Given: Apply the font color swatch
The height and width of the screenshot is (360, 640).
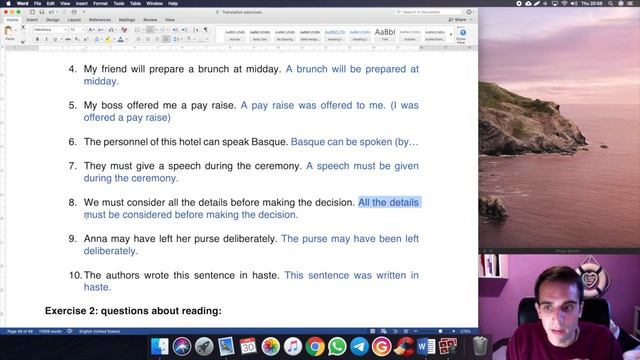Looking at the screenshot, I should pyautogui.click(x=120, y=39).
